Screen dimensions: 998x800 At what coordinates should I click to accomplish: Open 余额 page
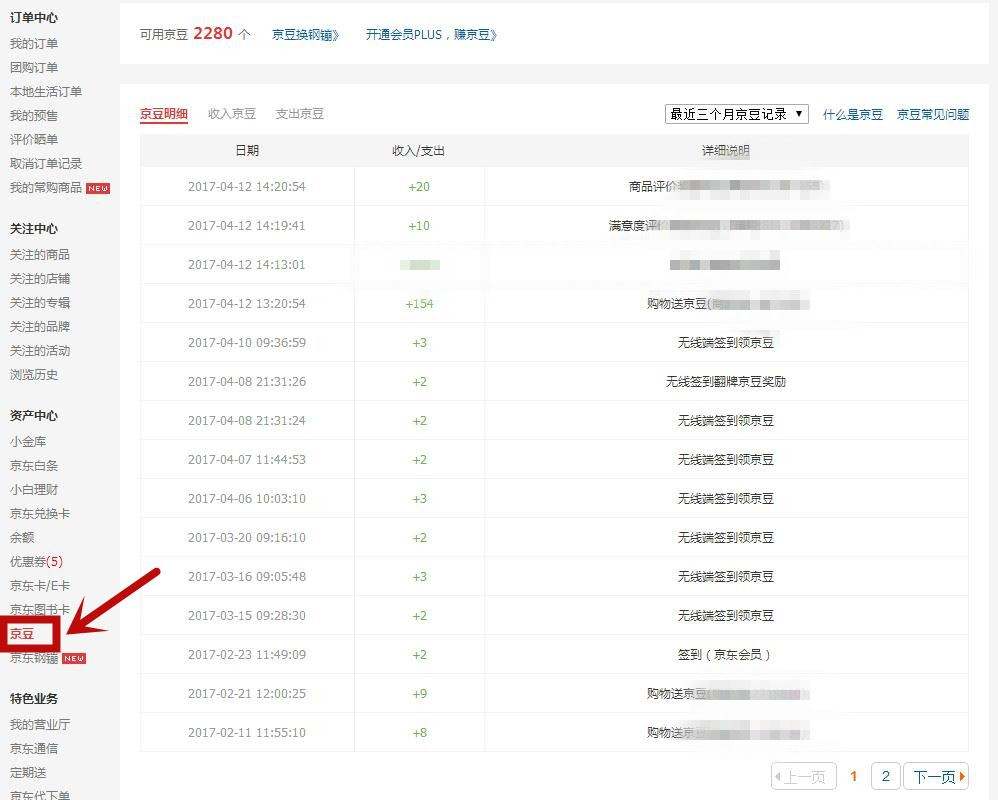22,538
